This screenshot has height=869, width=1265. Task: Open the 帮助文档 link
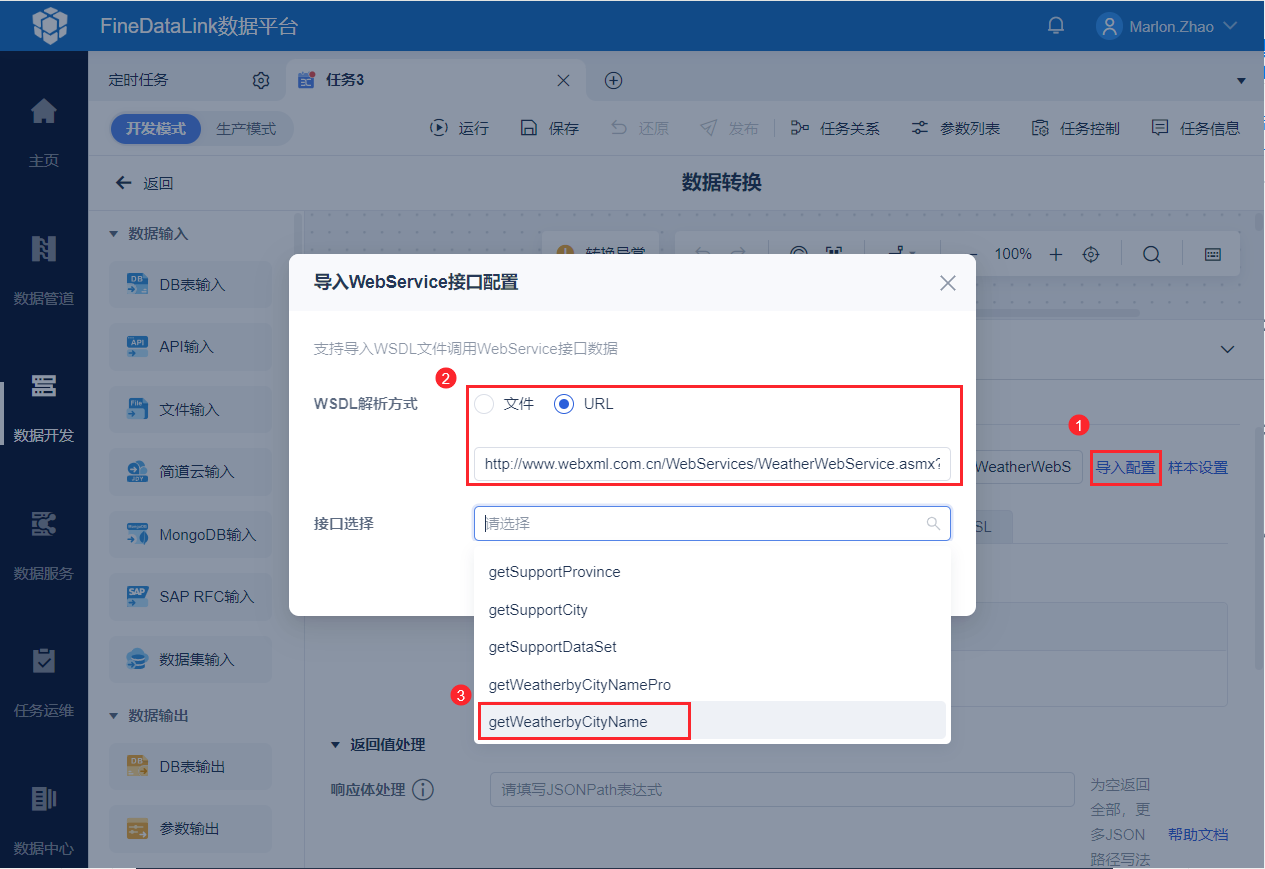(x=1198, y=834)
